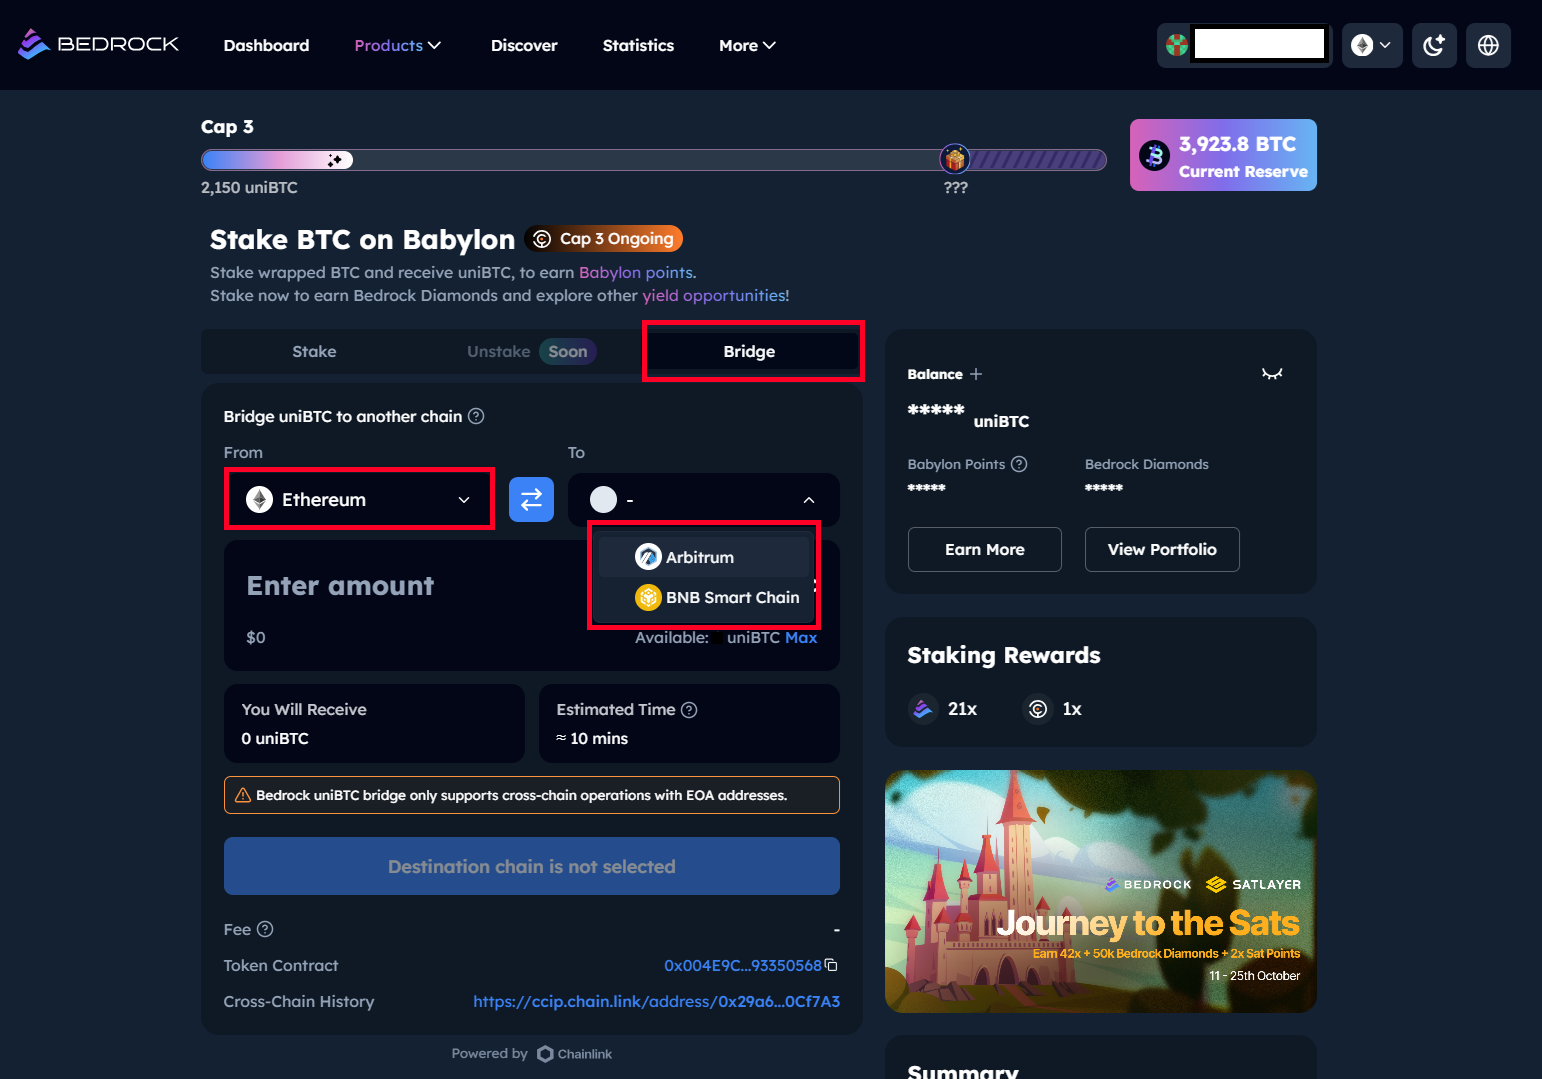Copy the token contract address
This screenshot has height=1079, width=1542.
pos(832,965)
